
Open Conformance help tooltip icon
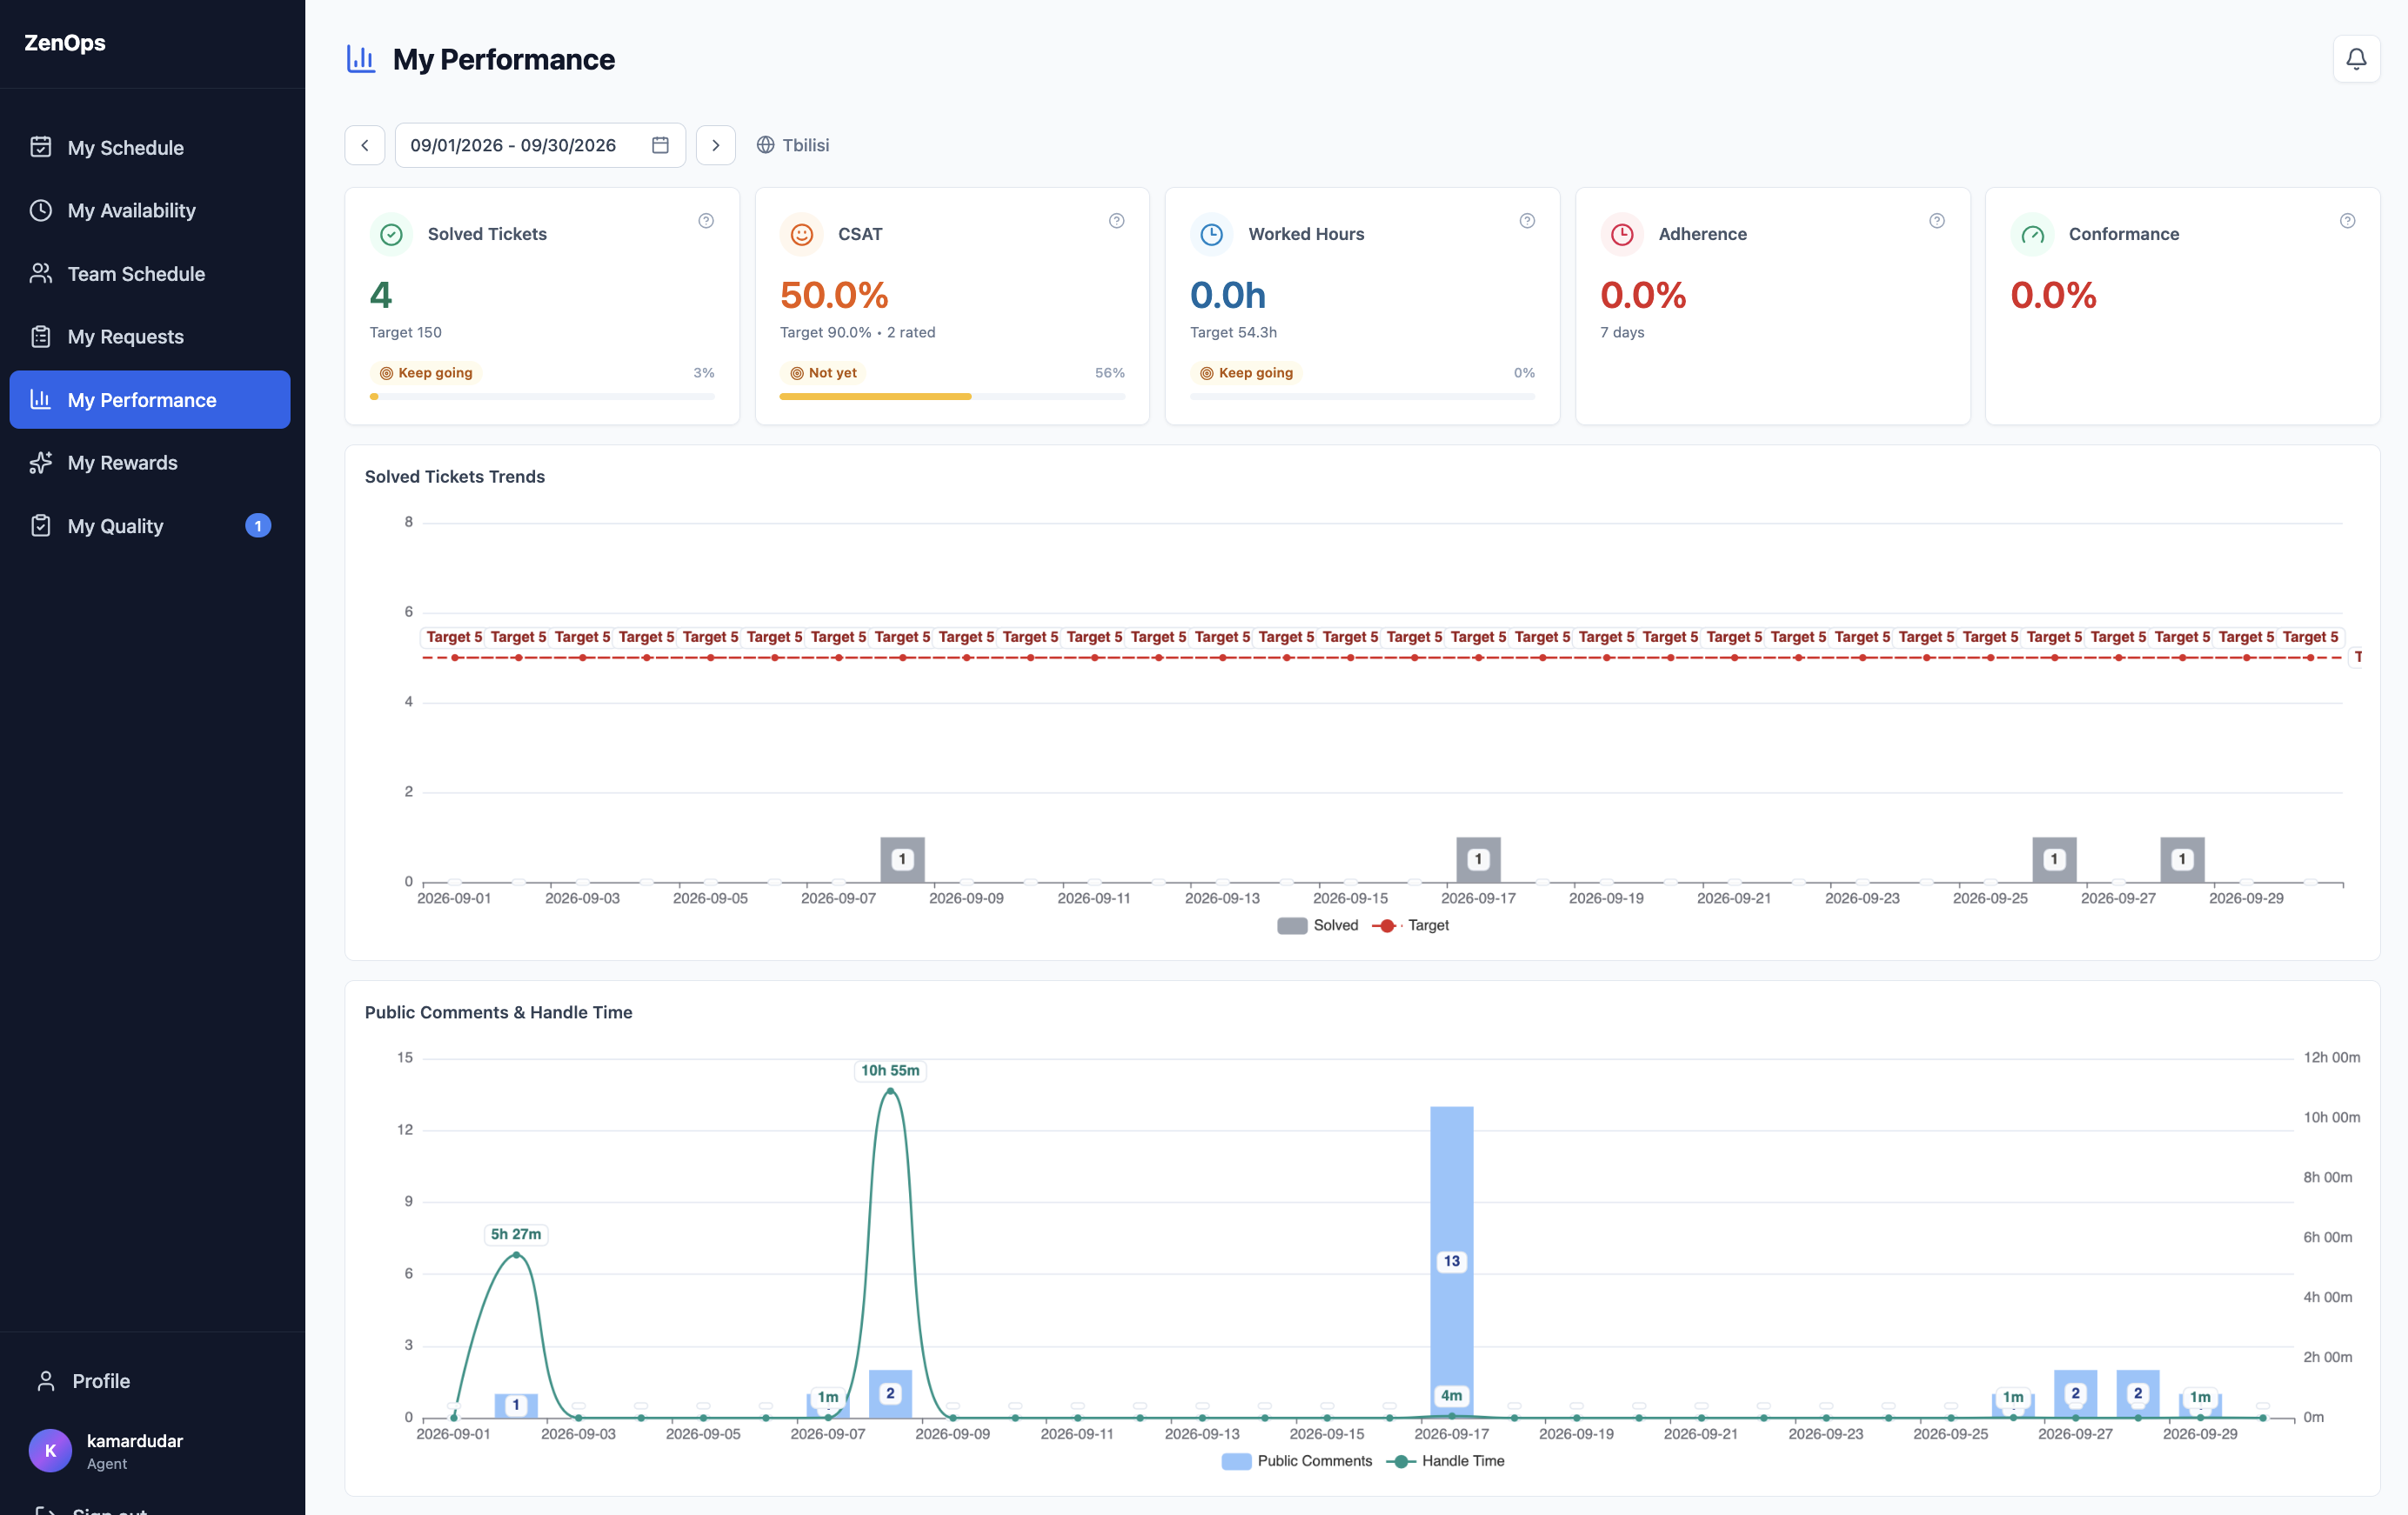pos(2346,221)
